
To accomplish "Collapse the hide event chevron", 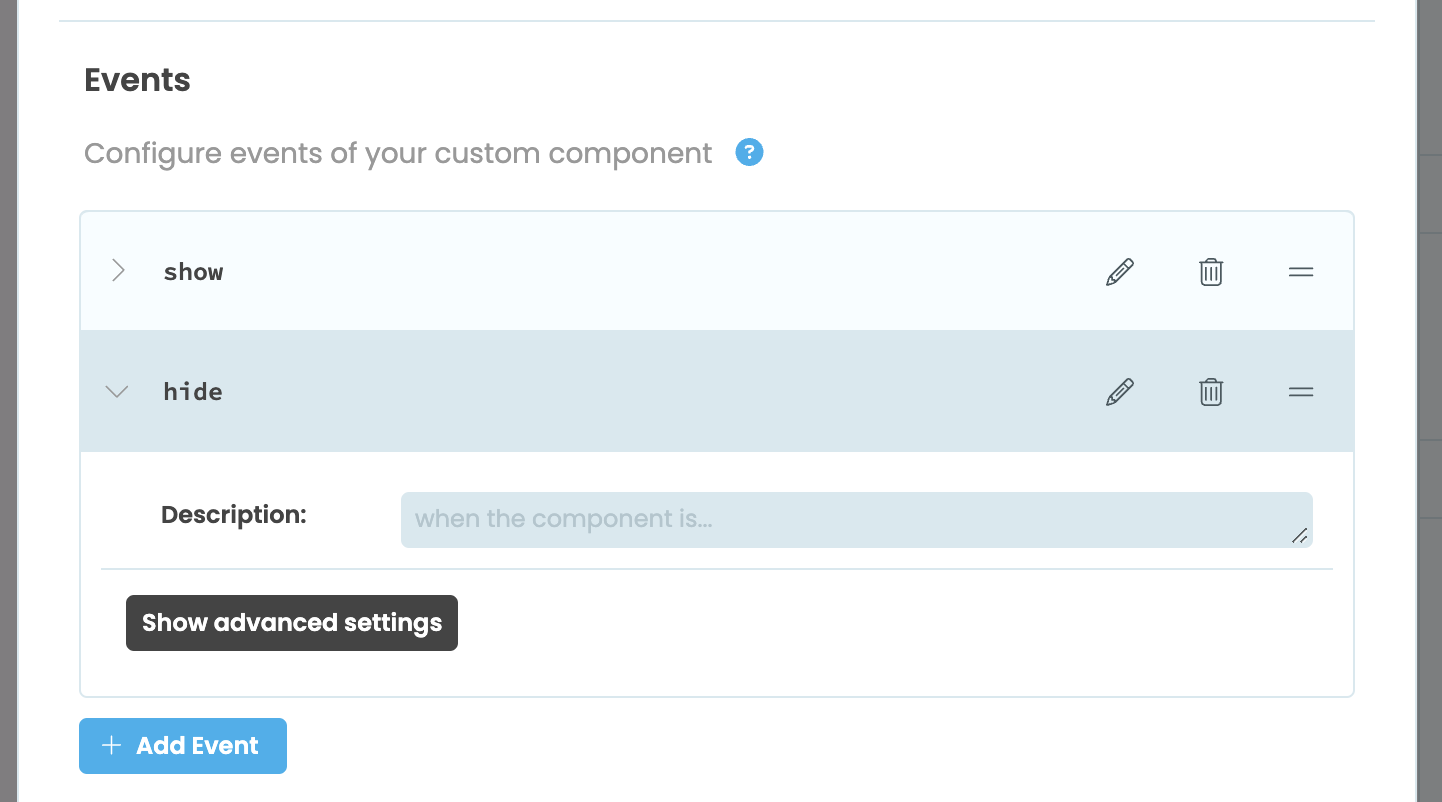I will [117, 392].
